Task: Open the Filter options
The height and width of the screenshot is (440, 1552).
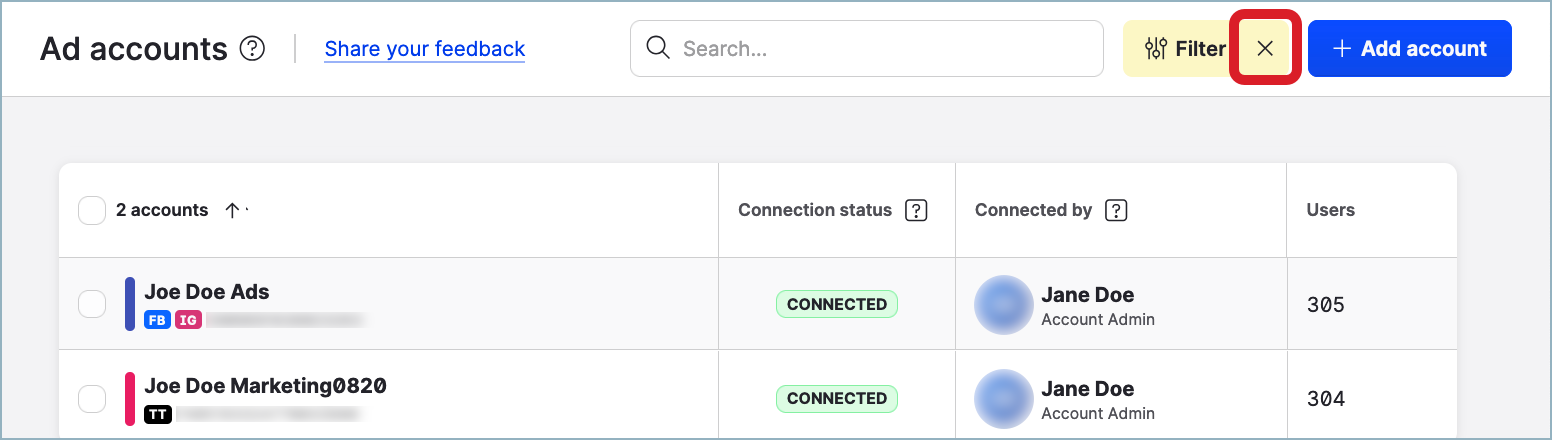Action: coord(1185,48)
